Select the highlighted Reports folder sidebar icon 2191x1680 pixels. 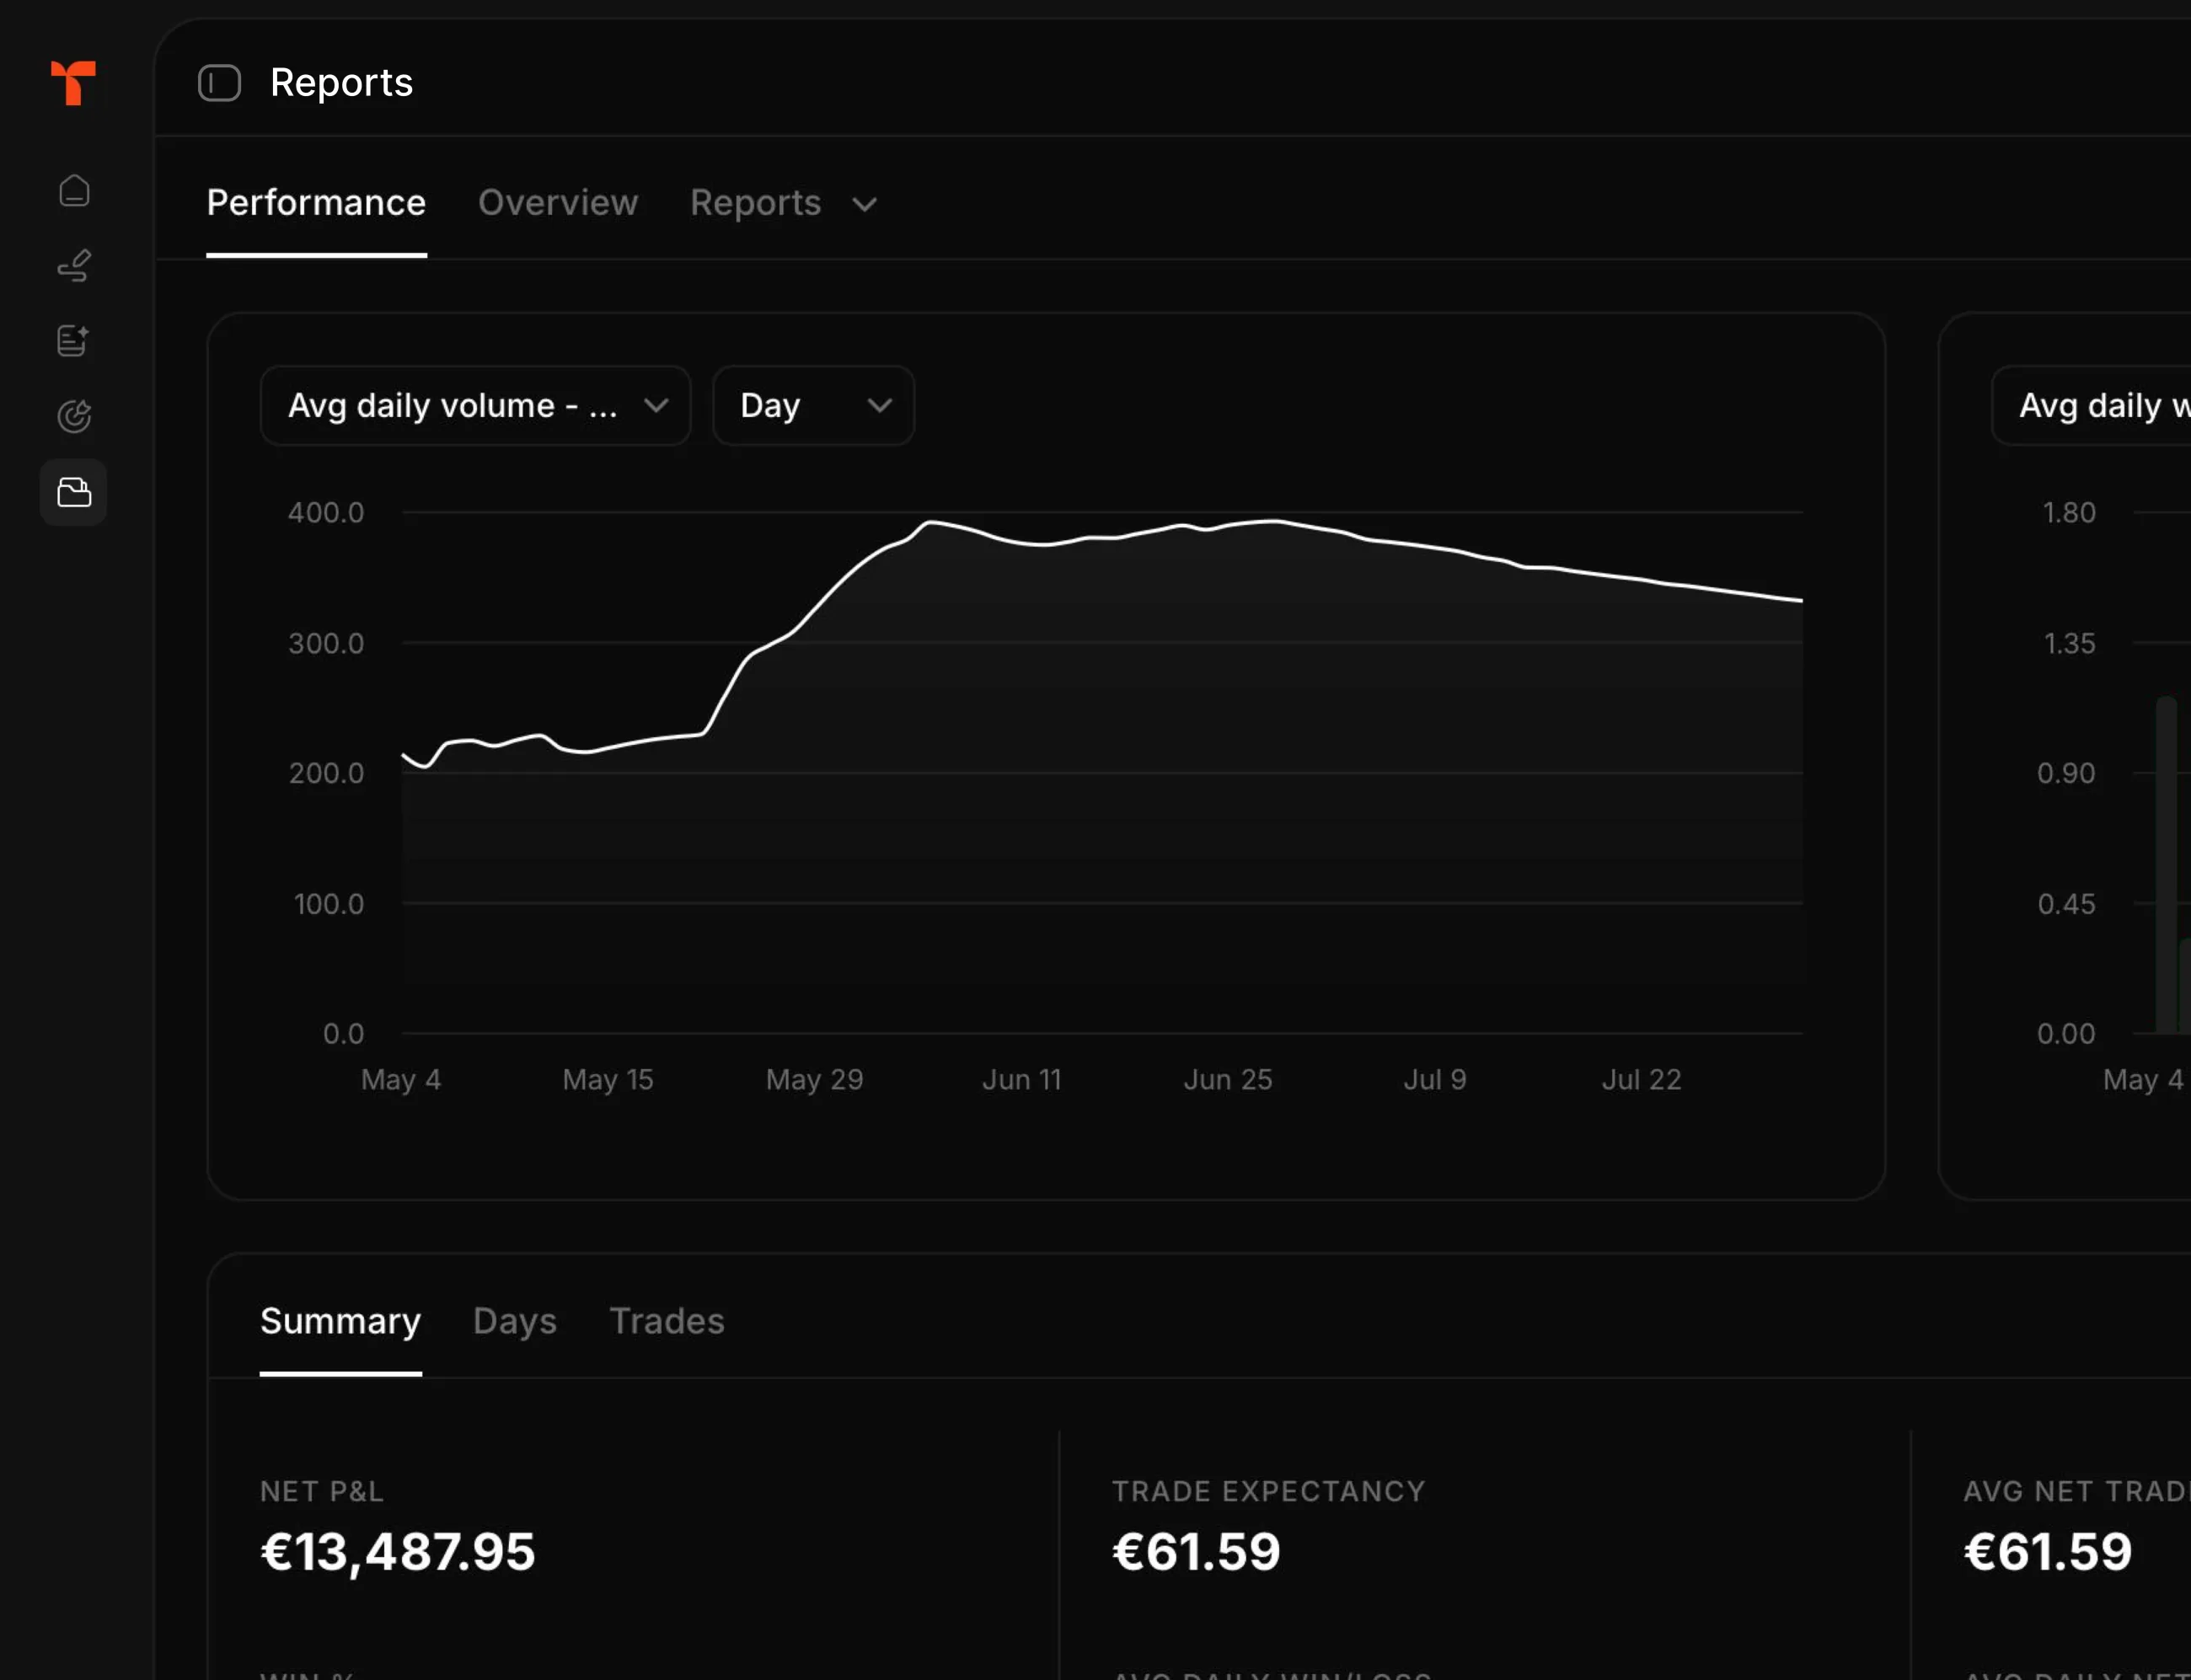point(74,492)
